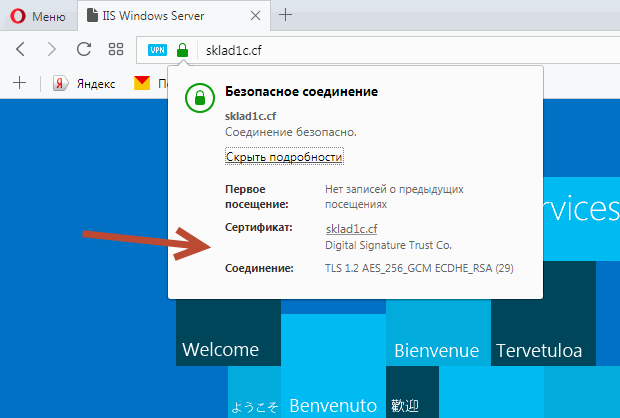Collapse details via Скрыть подробности
The image size is (620, 418).
[284, 157]
